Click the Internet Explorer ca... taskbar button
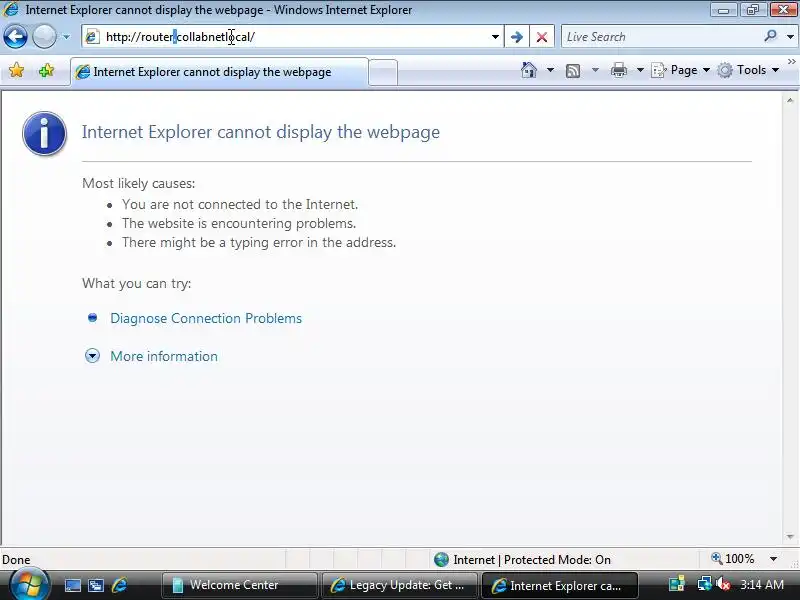800x600 pixels. [x=559, y=585]
